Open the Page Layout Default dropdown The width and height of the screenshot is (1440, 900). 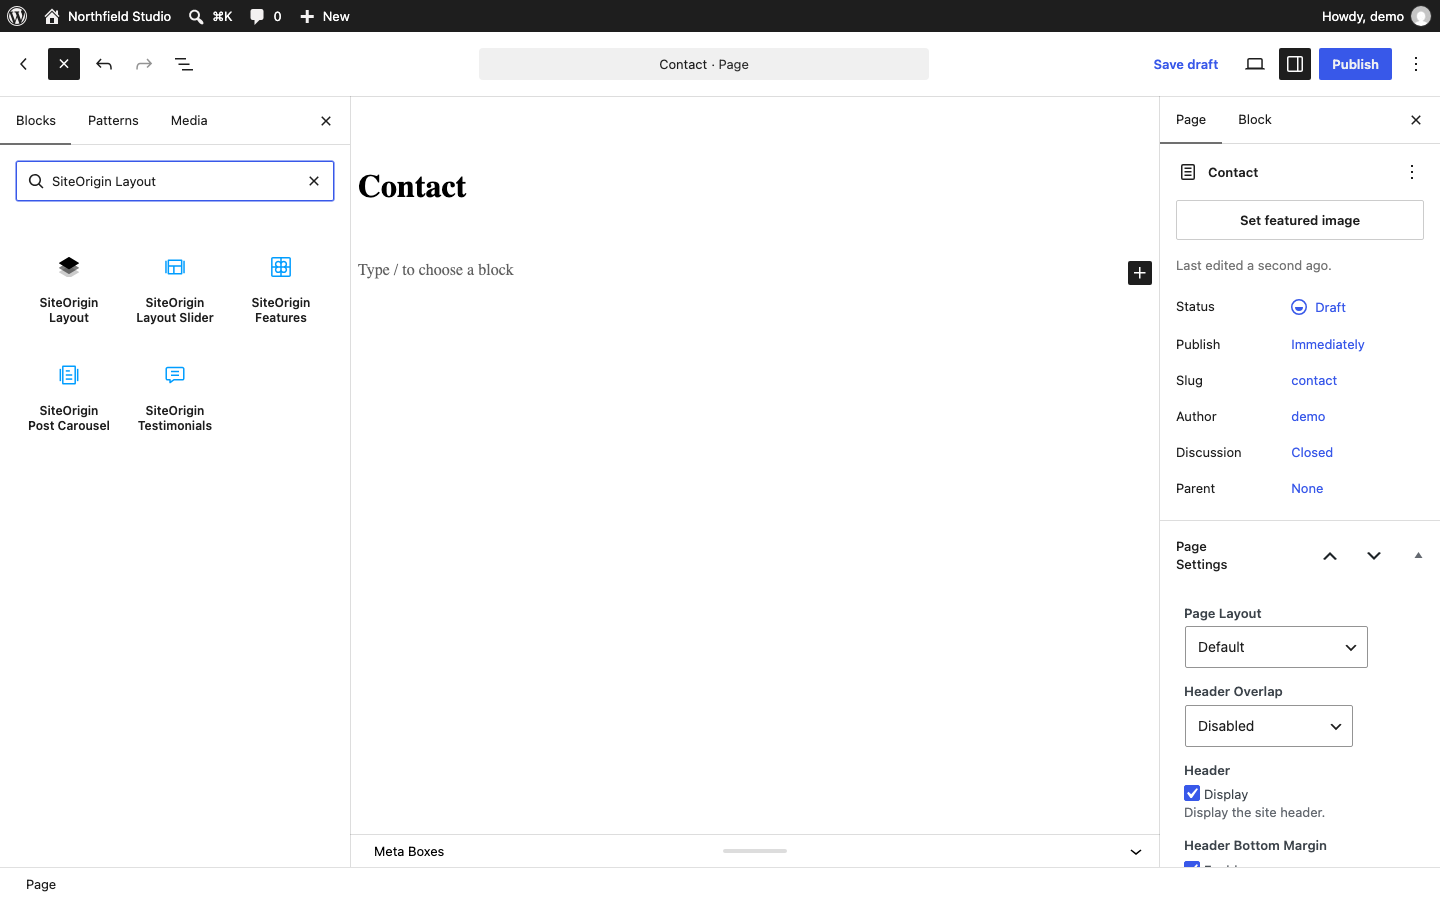click(1276, 647)
